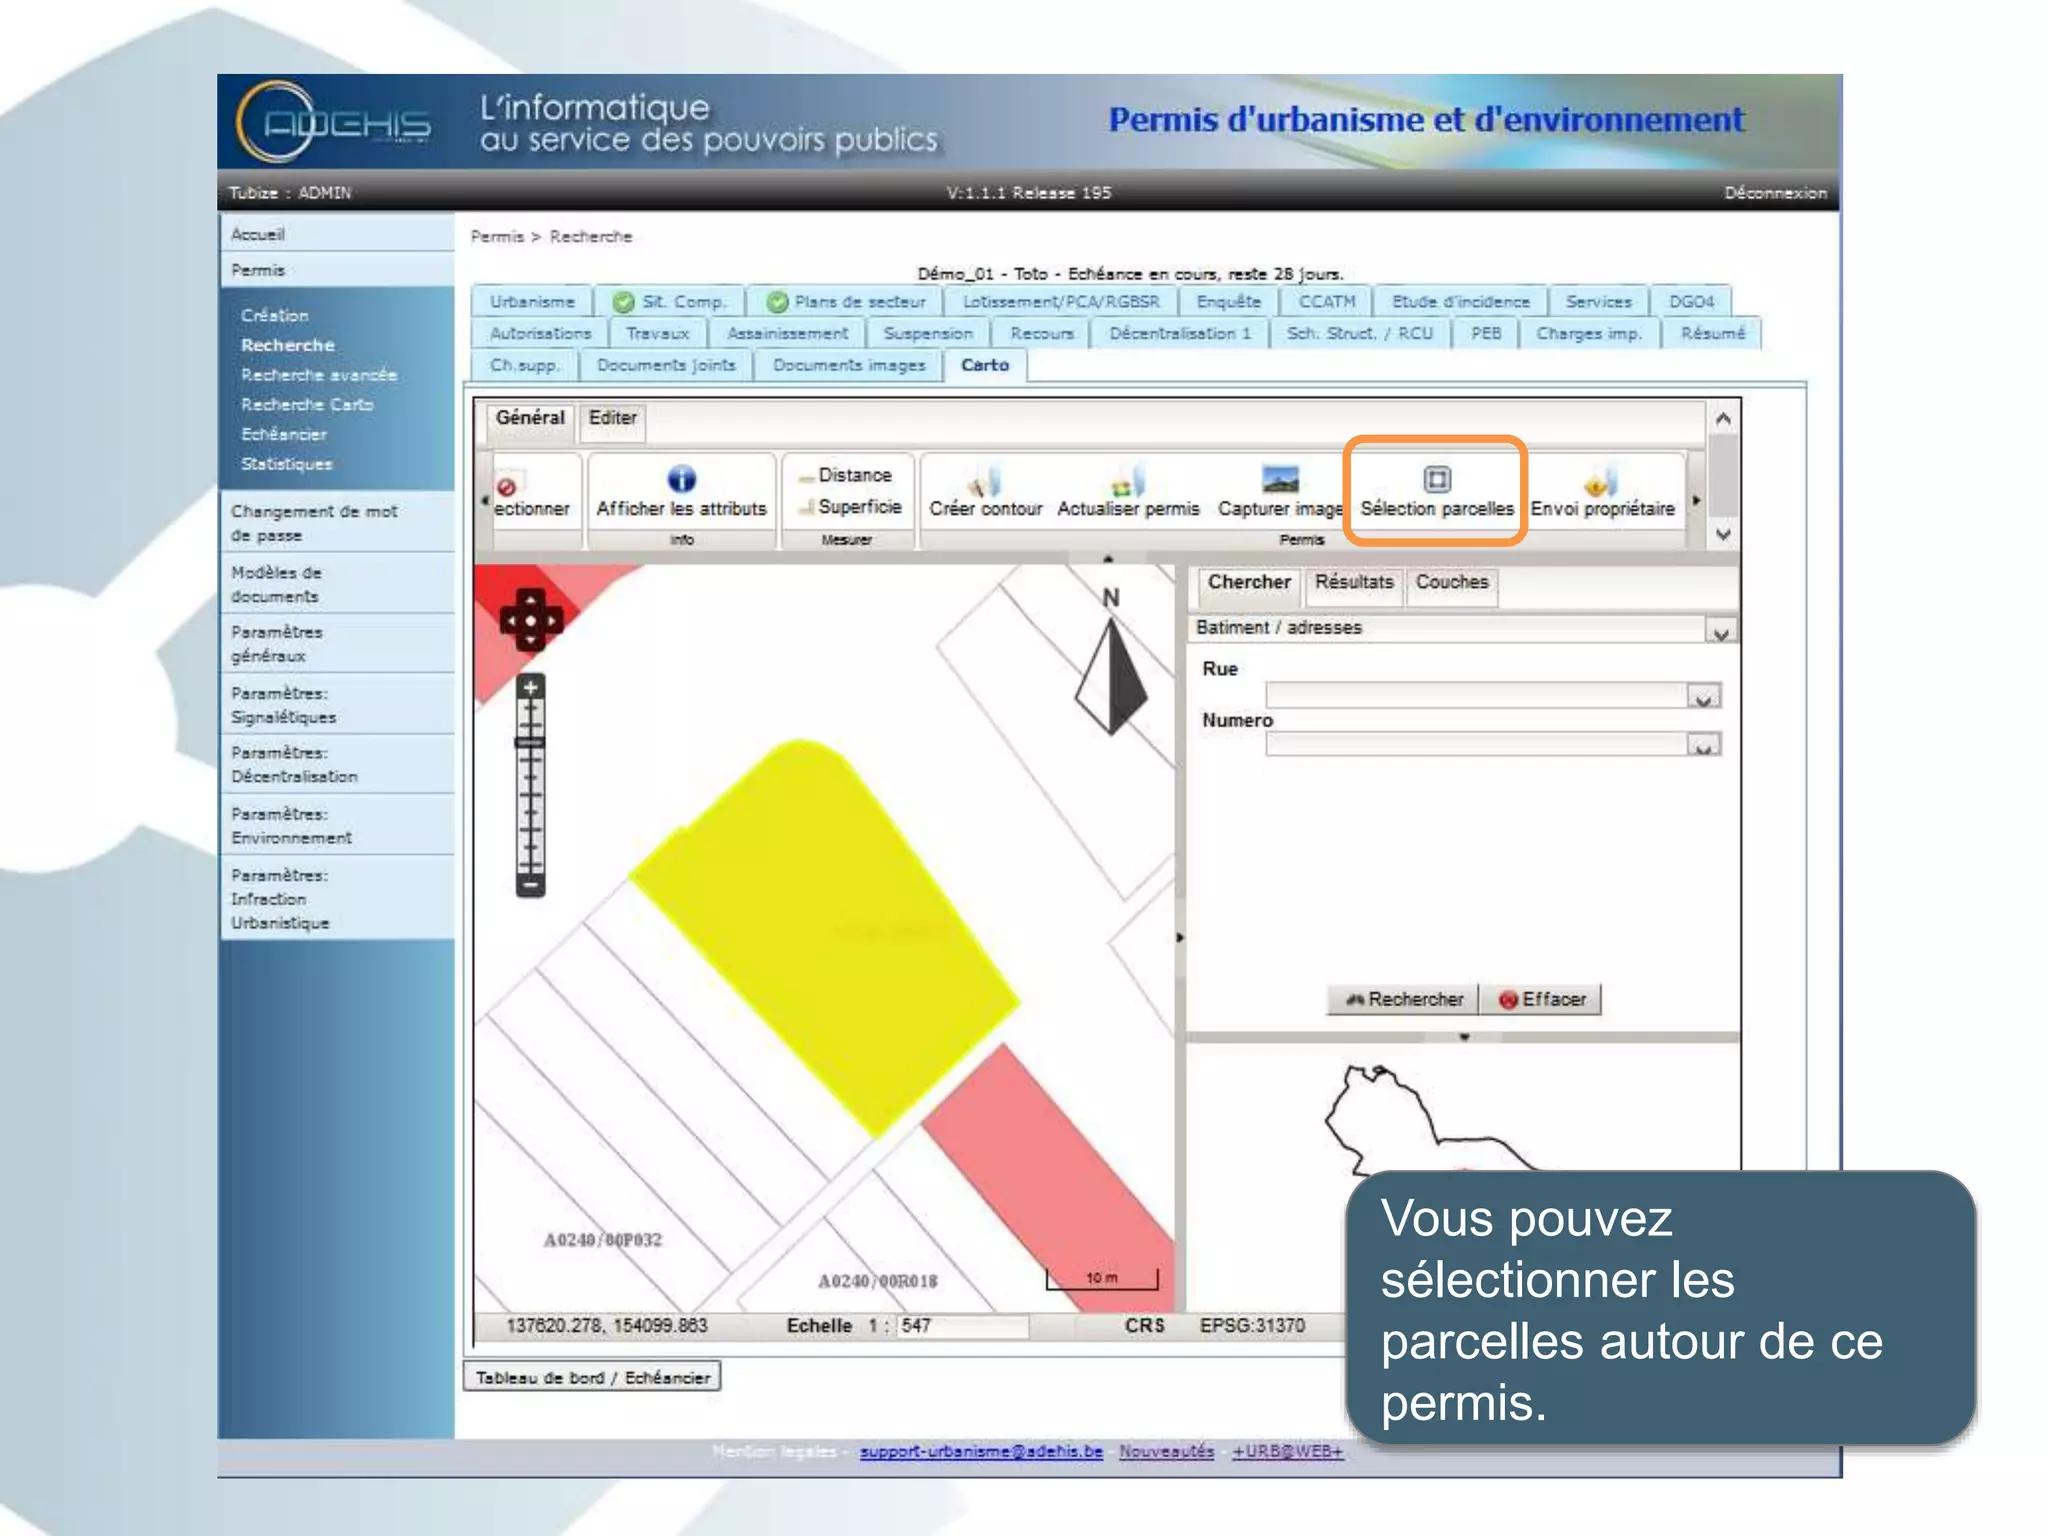
Task: Click the zoom out minus button on map
Action: [x=531, y=884]
